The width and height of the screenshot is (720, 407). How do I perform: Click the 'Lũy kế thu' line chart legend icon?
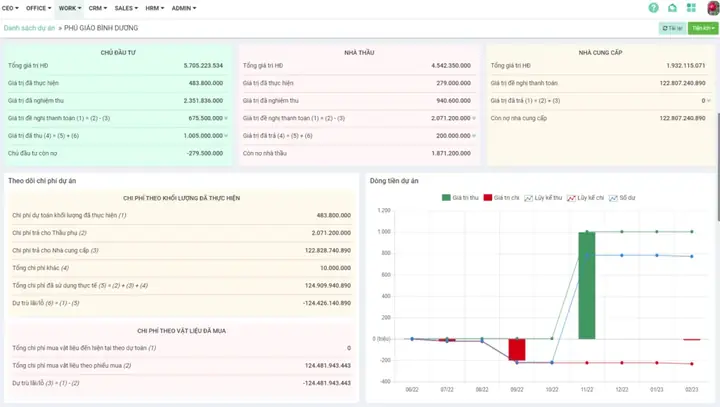pos(529,198)
